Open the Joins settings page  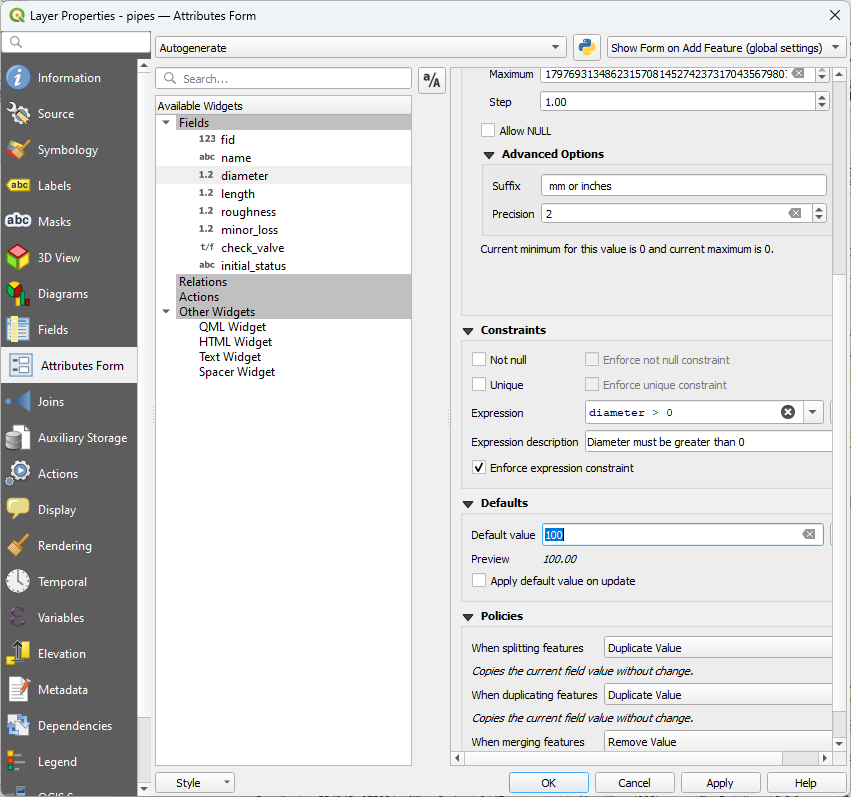coord(51,402)
